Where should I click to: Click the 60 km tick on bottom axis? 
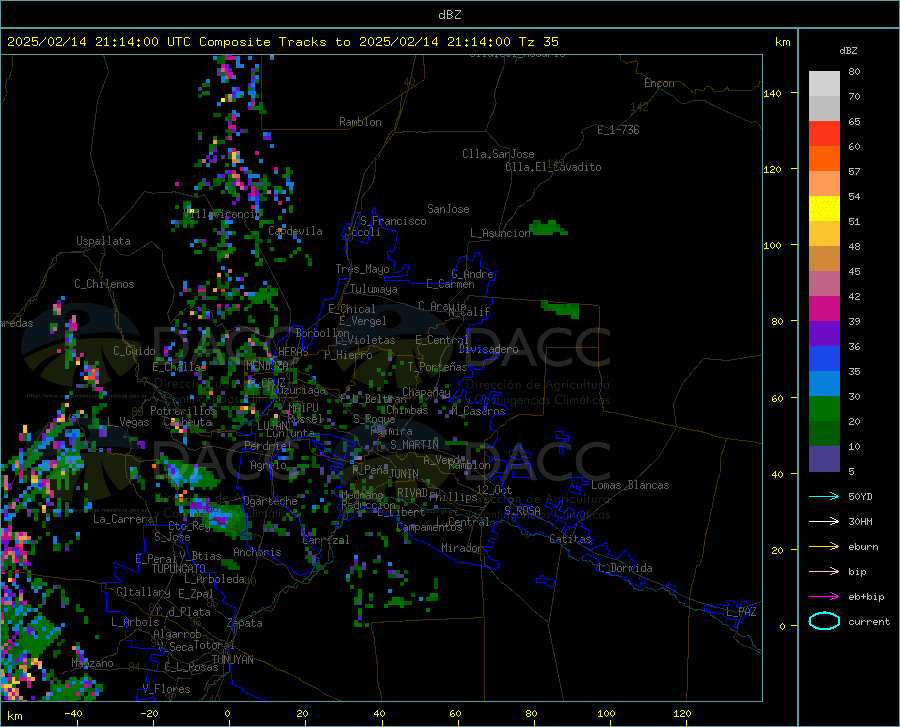pos(455,714)
